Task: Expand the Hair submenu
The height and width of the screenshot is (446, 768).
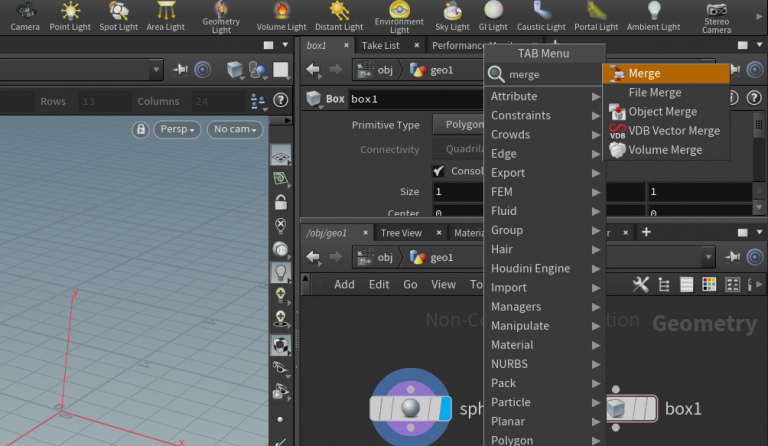Action: tap(545, 249)
